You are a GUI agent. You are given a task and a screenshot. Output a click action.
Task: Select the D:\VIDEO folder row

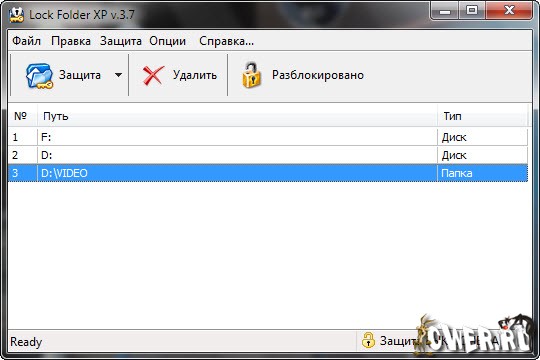(x=268, y=173)
